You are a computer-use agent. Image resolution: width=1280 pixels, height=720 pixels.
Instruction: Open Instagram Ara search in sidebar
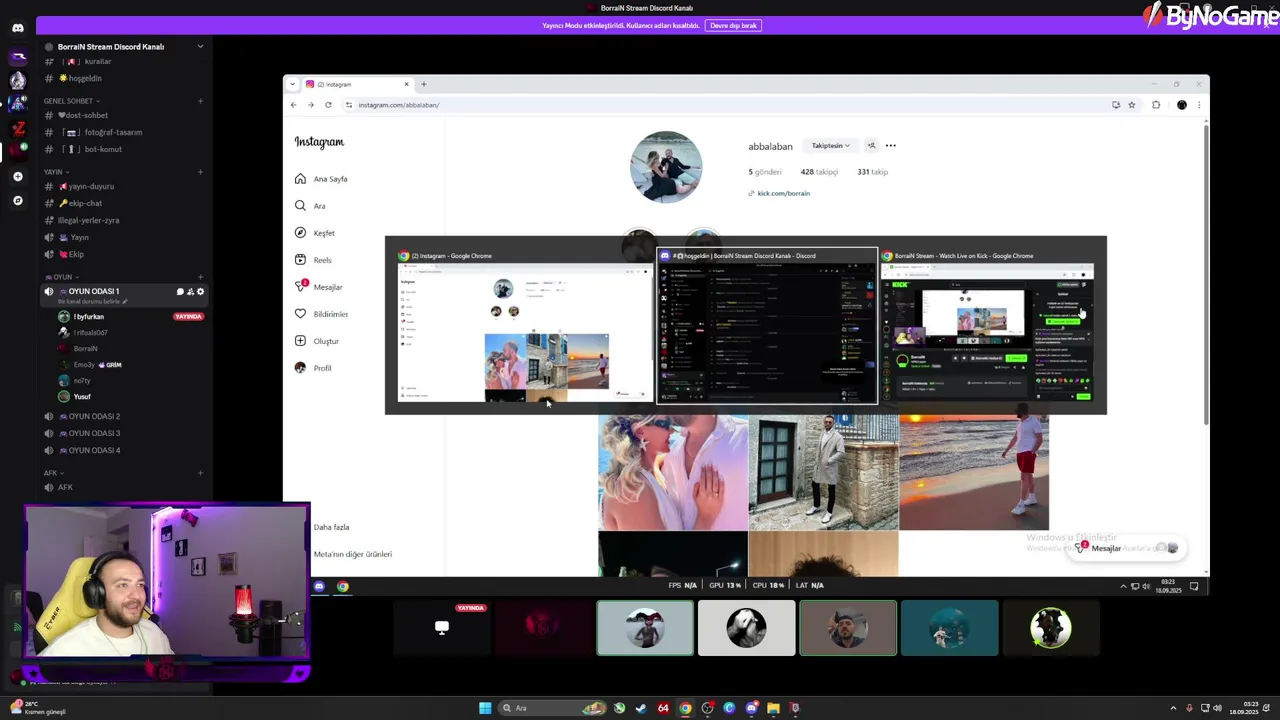(309, 206)
